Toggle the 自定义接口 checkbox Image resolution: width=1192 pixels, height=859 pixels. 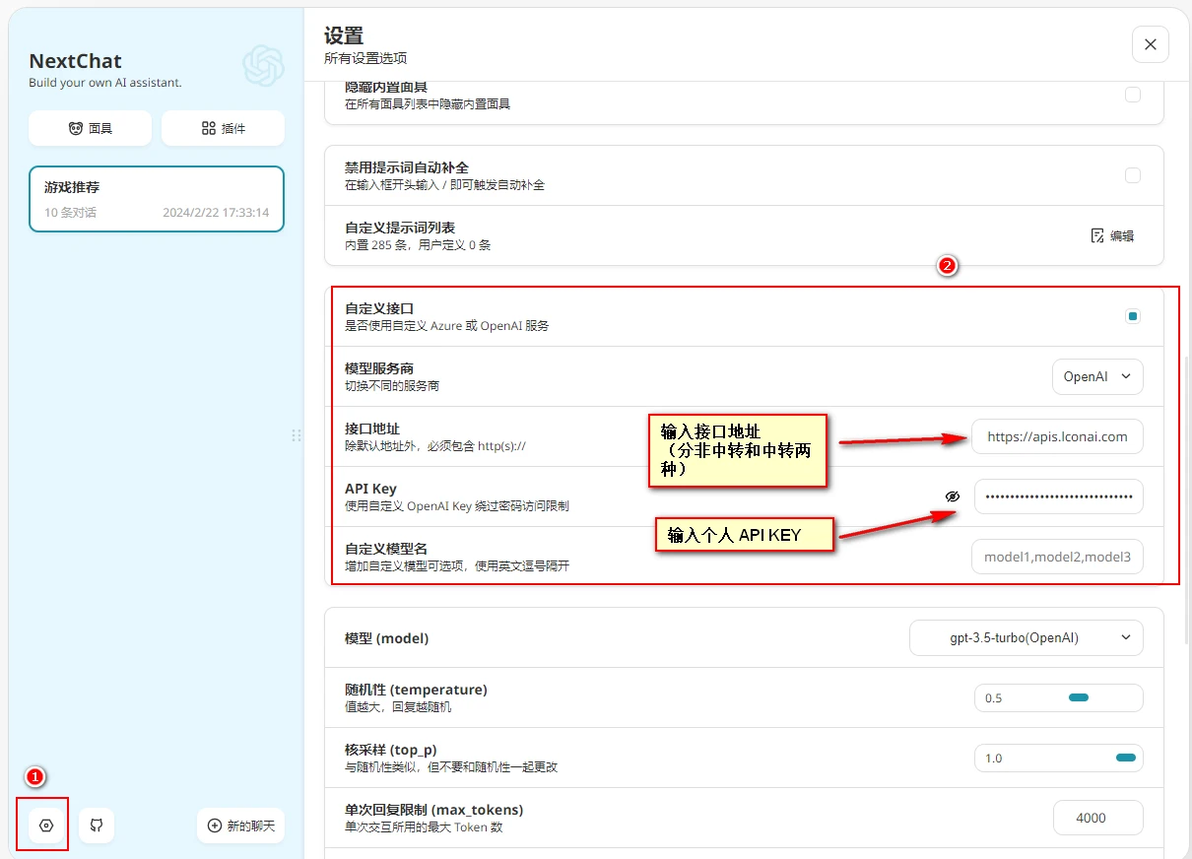click(1133, 316)
